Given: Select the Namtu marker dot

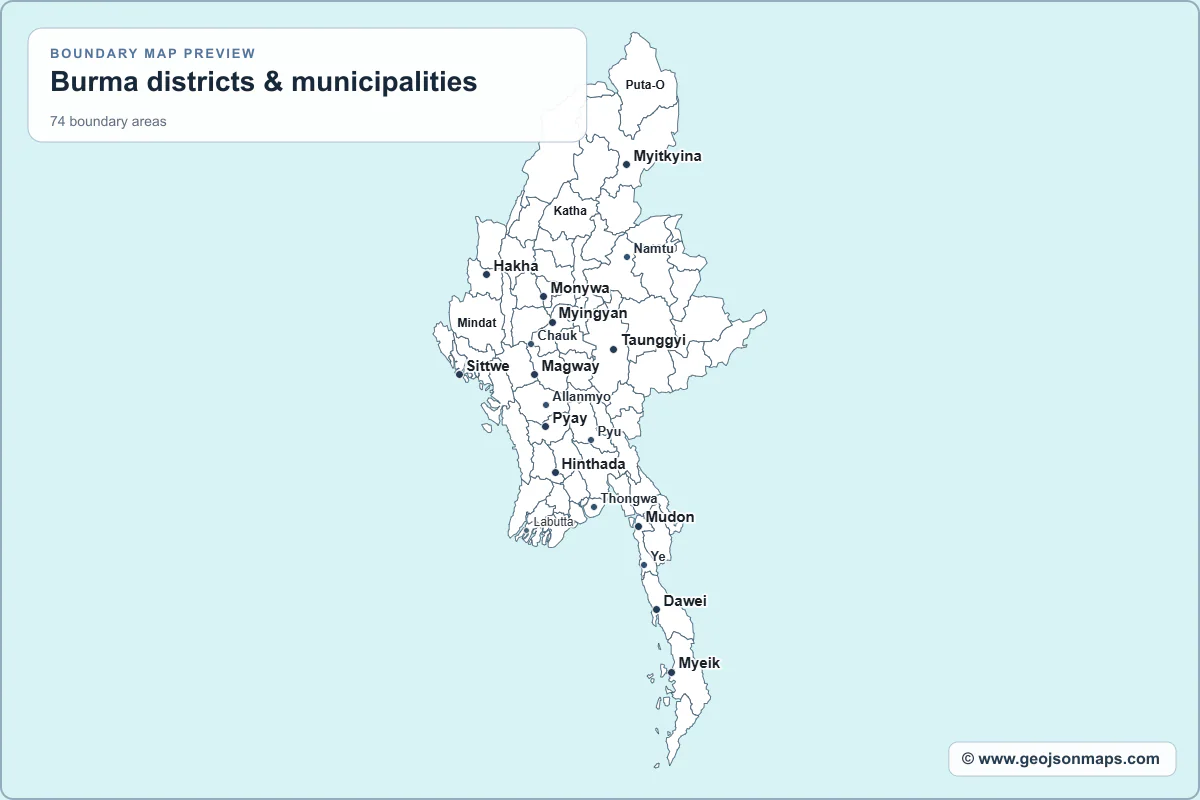Looking at the screenshot, I should [x=627, y=257].
